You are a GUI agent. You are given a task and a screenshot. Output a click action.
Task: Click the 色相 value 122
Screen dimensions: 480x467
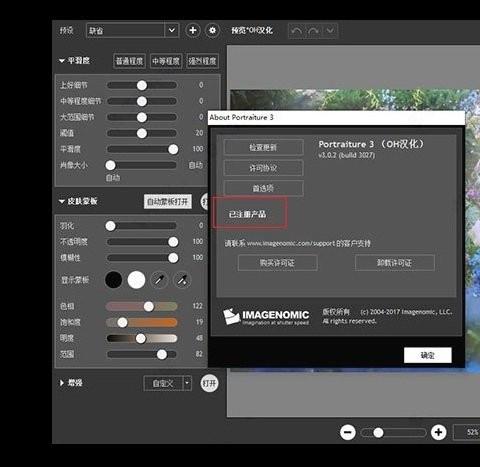[x=198, y=306]
